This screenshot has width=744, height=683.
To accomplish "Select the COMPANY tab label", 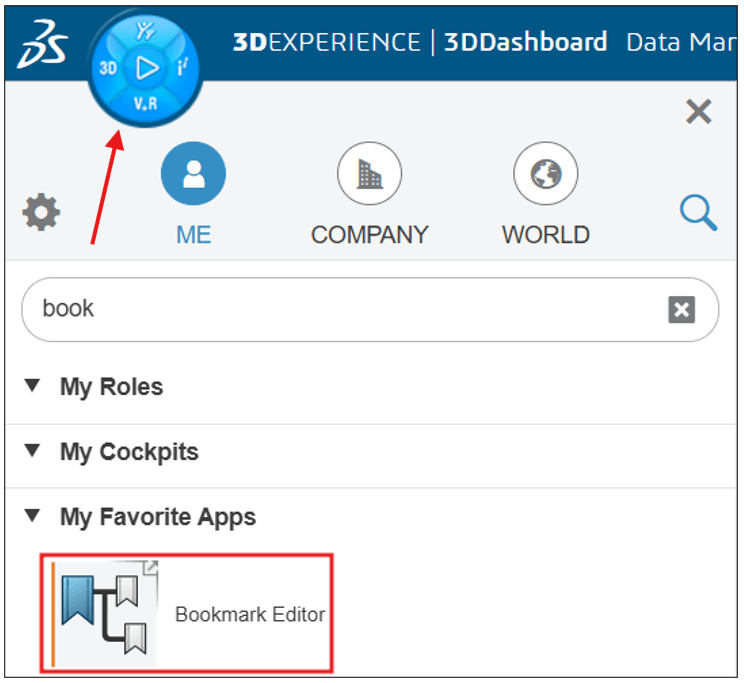I will point(370,235).
